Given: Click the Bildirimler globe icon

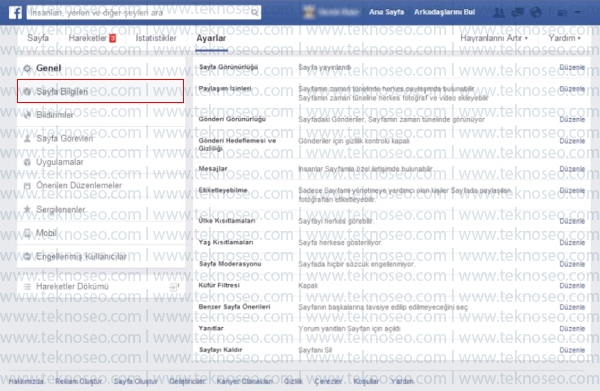Looking at the screenshot, I should click(x=27, y=115).
